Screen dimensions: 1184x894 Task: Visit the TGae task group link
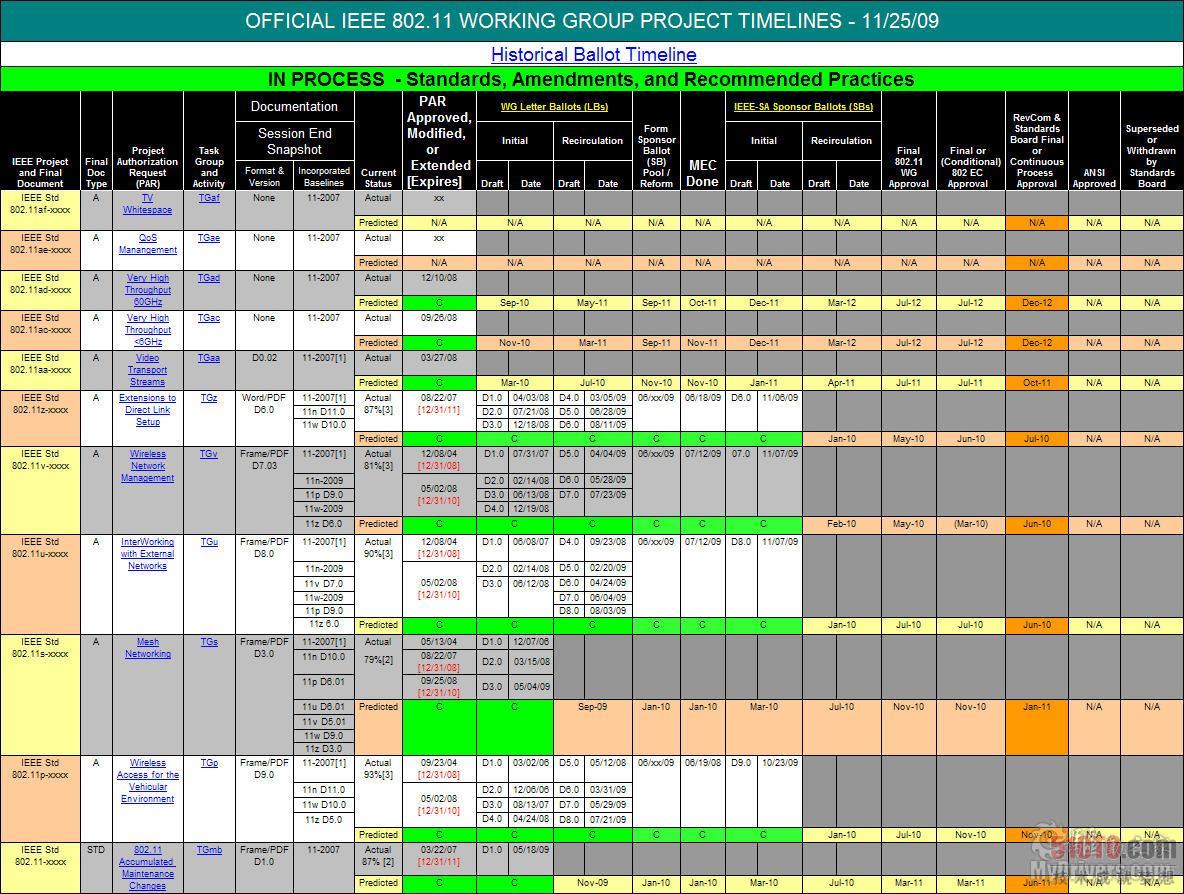[209, 238]
